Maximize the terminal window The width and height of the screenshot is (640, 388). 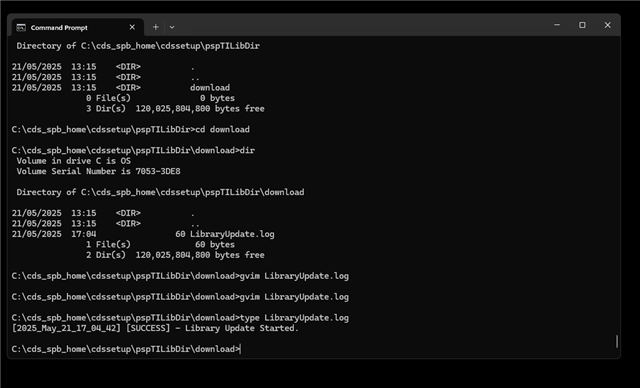point(582,25)
